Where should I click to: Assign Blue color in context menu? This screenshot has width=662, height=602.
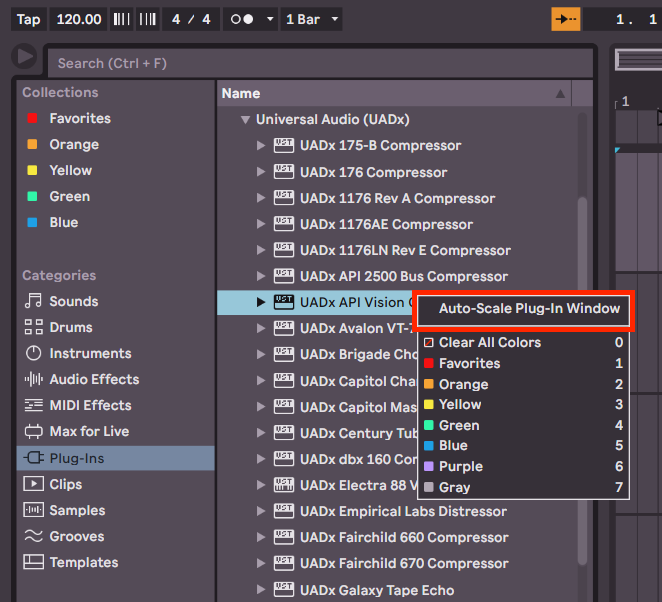click(524, 445)
